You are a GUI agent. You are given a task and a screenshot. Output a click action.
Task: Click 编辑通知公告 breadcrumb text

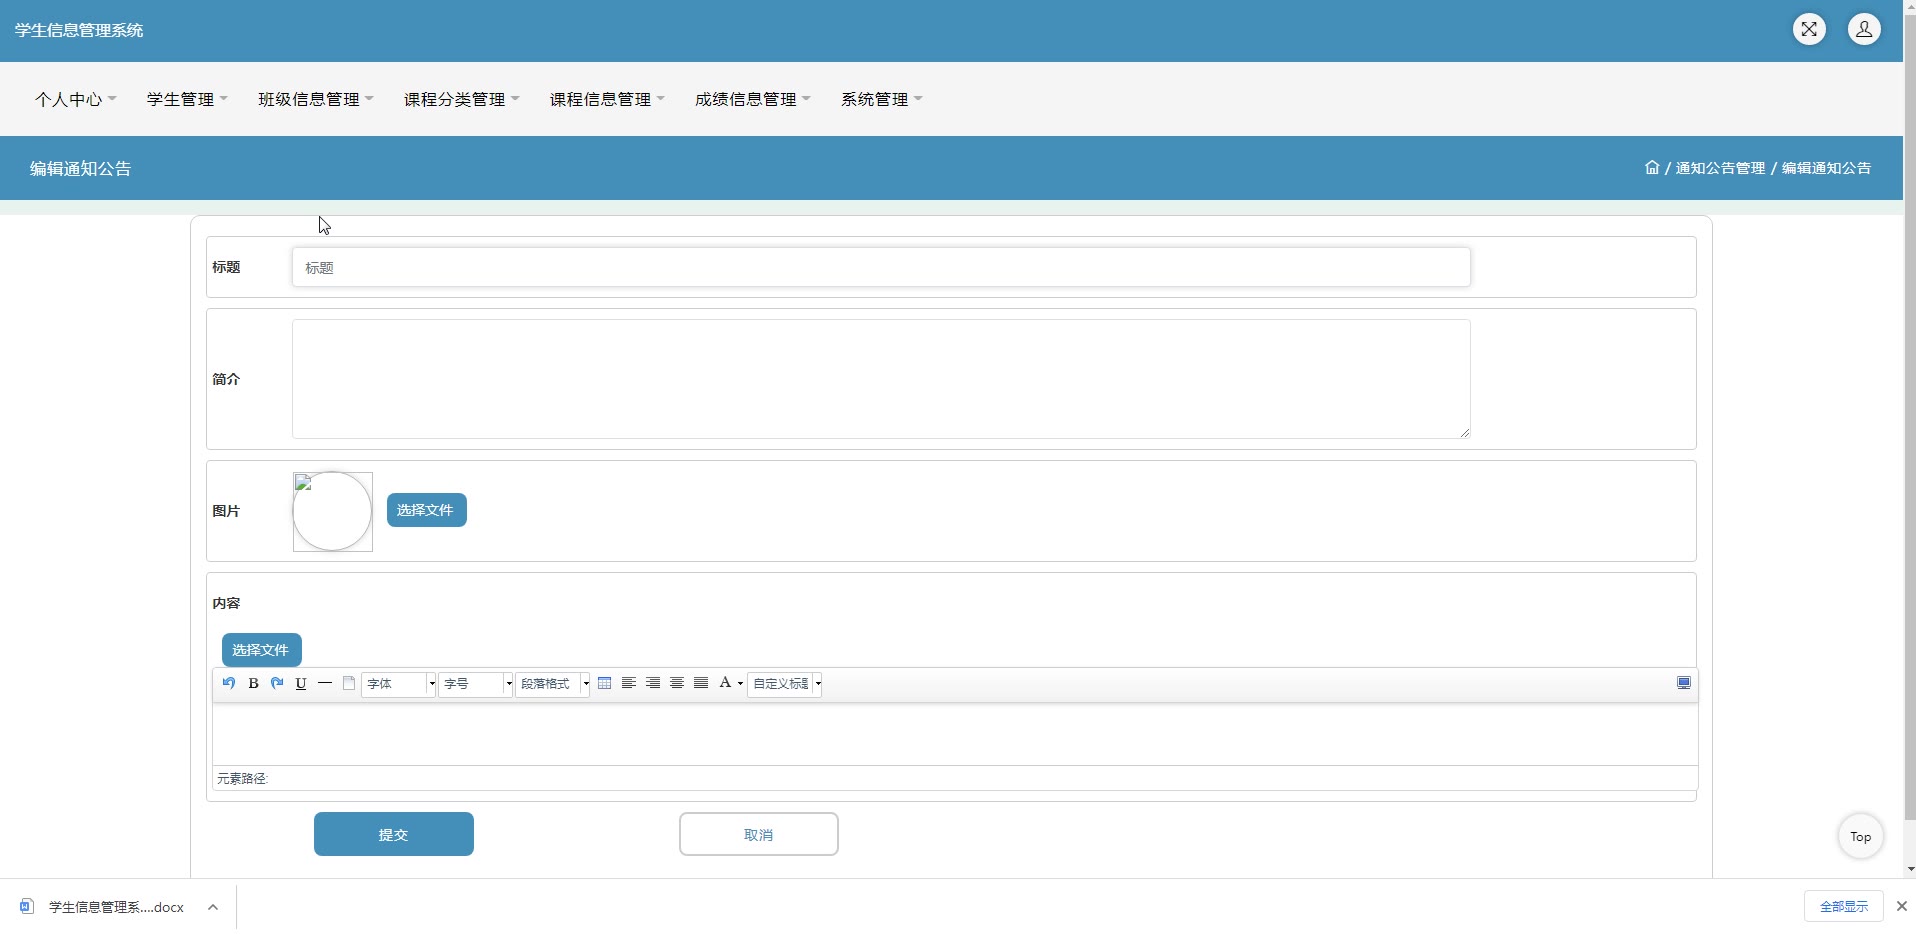click(1827, 168)
